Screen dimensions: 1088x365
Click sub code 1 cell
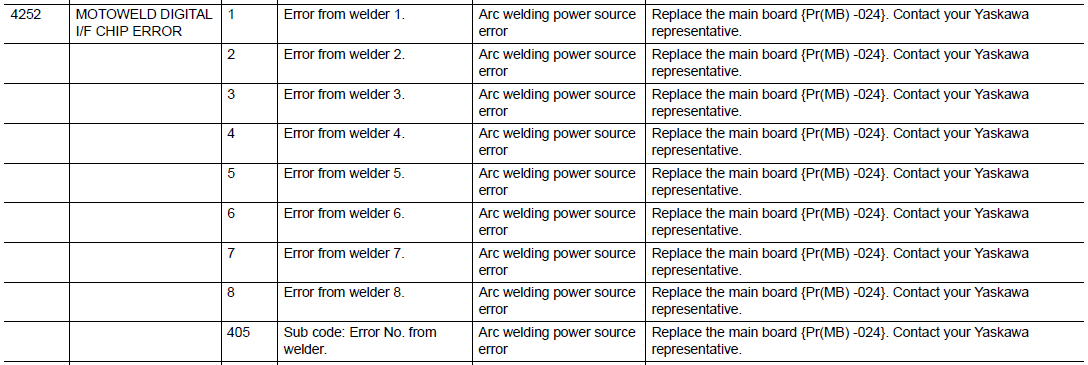coord(249,24)
